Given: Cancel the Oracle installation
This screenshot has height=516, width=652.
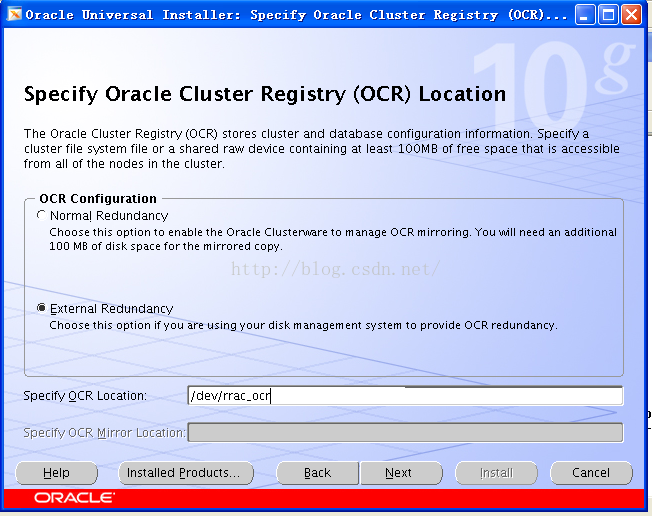Looking at the screenshot, I should coord(591,473).
